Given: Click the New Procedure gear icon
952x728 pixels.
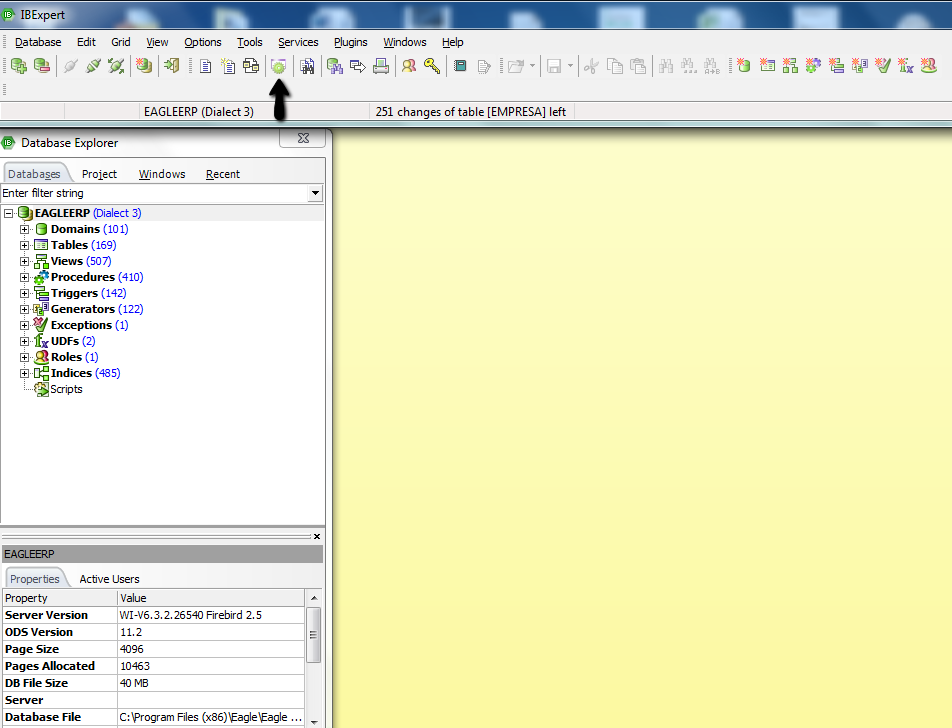Looking at the screenshot, I should 813,65.
